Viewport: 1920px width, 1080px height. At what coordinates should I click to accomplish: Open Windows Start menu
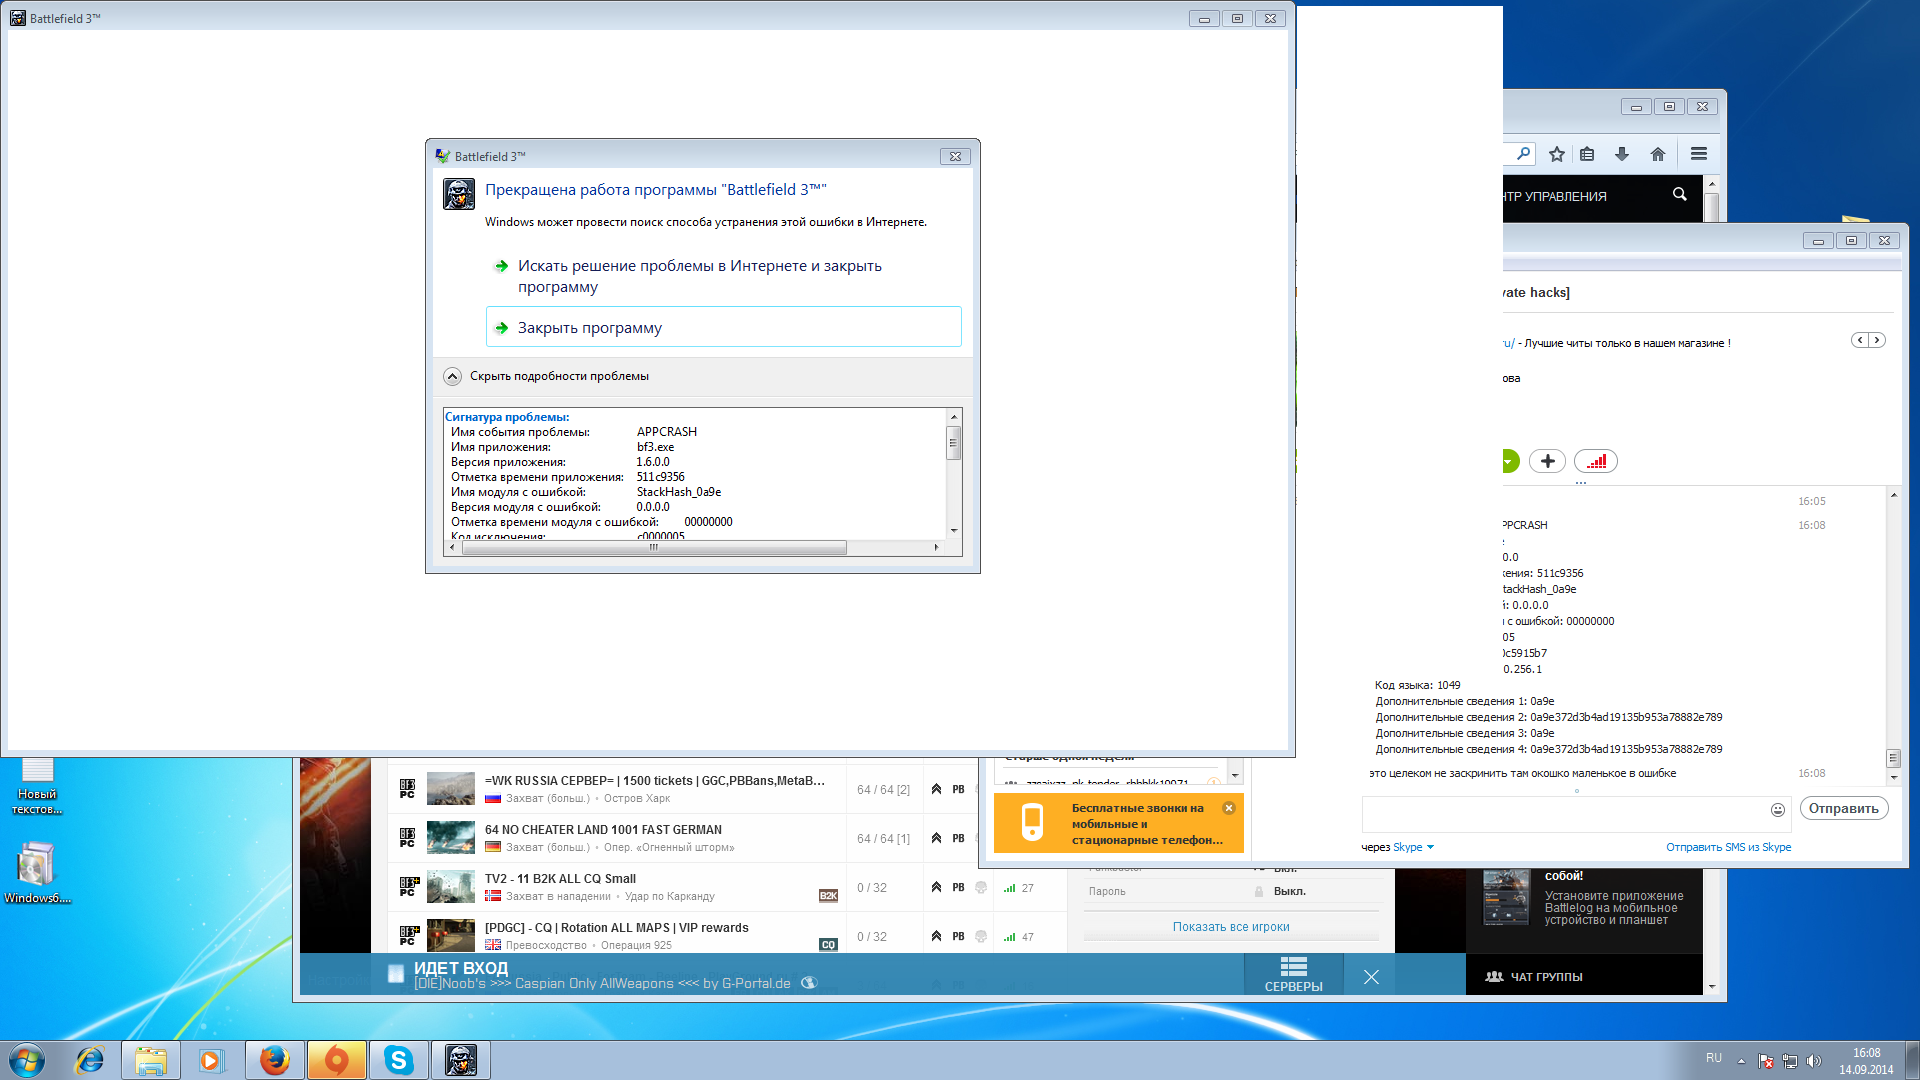tap(27, 1060)
